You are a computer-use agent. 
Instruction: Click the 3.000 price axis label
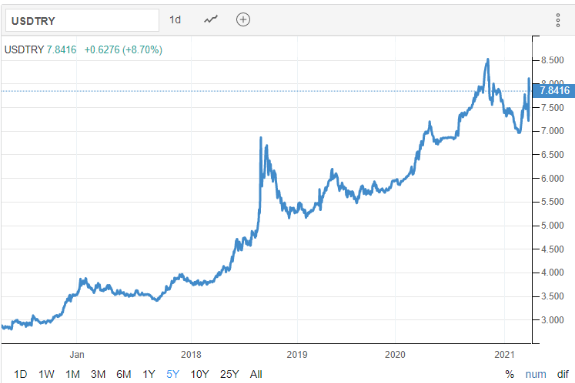pyautogui.click(x=553, y=320)
